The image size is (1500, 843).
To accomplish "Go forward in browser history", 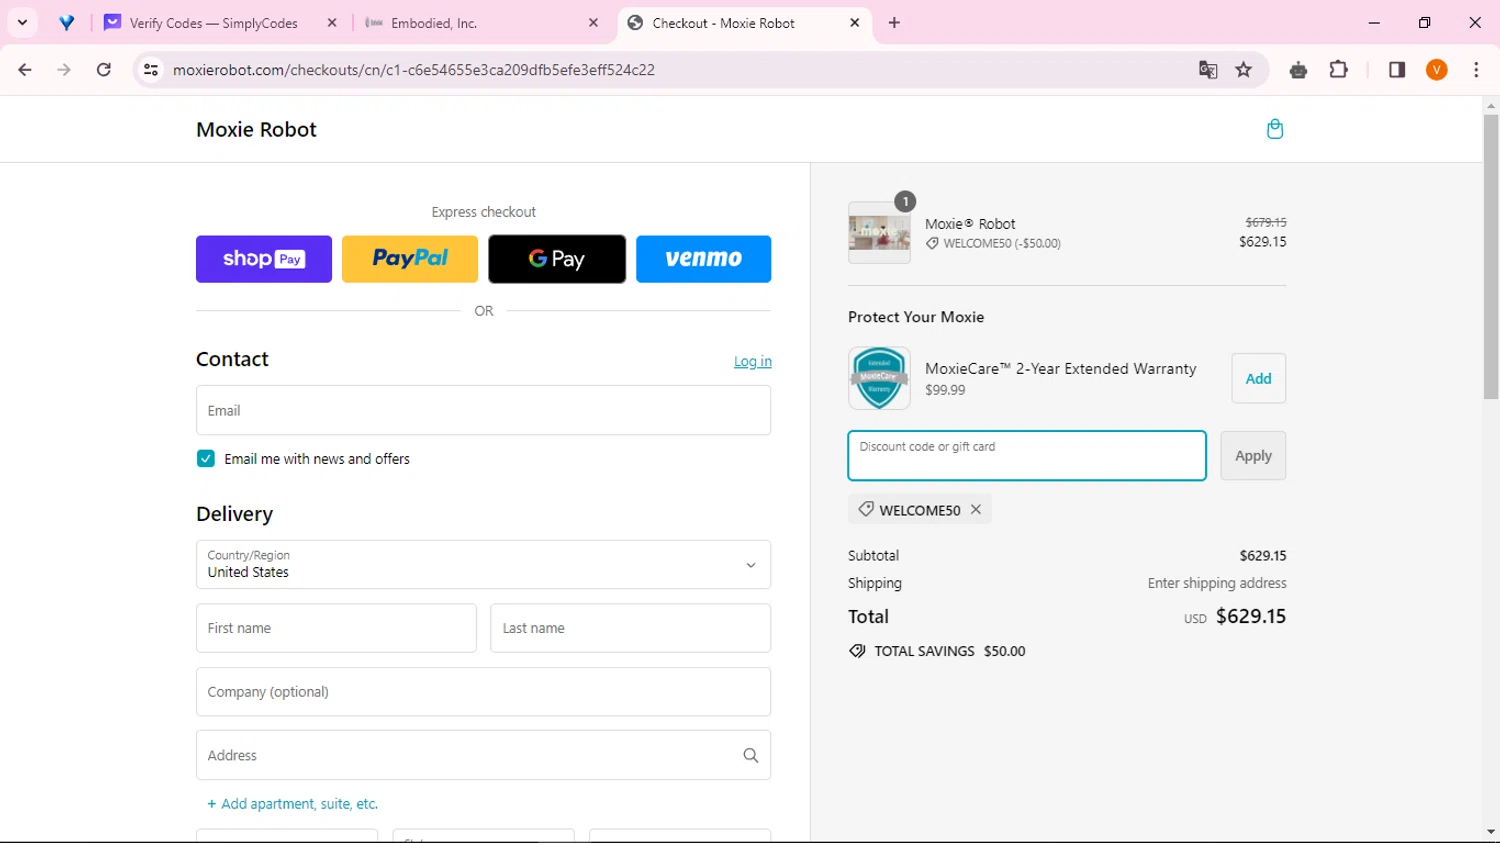I will pyautogui.click(x=64, y=70).
